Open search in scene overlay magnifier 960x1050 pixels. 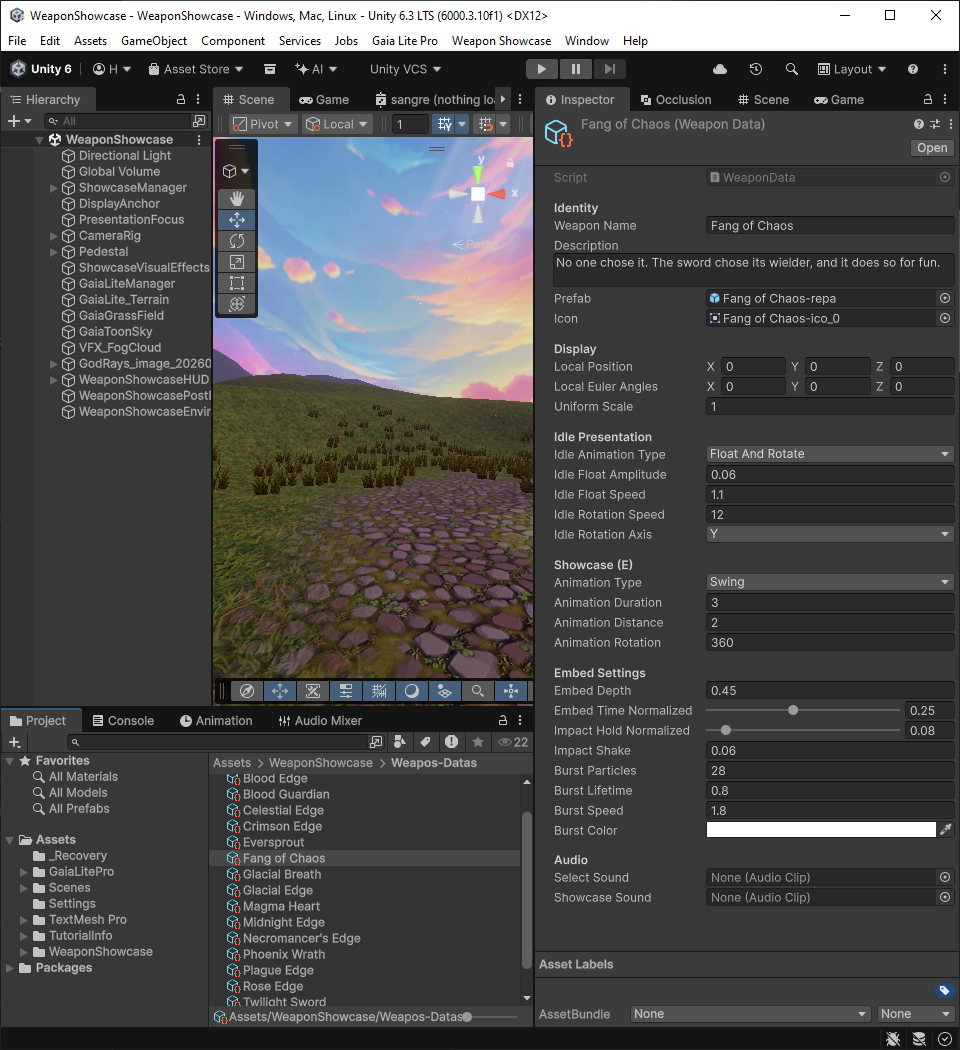click(477, 691)
